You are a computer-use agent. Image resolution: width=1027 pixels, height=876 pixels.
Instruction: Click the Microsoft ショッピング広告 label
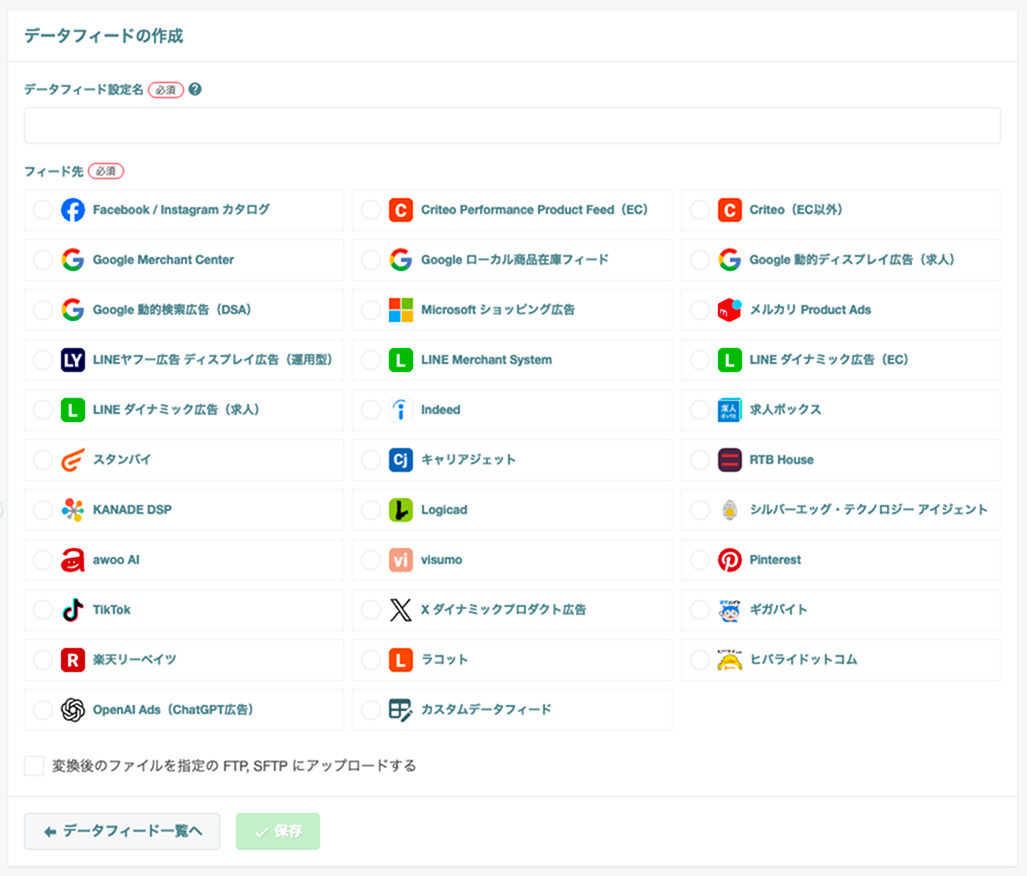498,310
